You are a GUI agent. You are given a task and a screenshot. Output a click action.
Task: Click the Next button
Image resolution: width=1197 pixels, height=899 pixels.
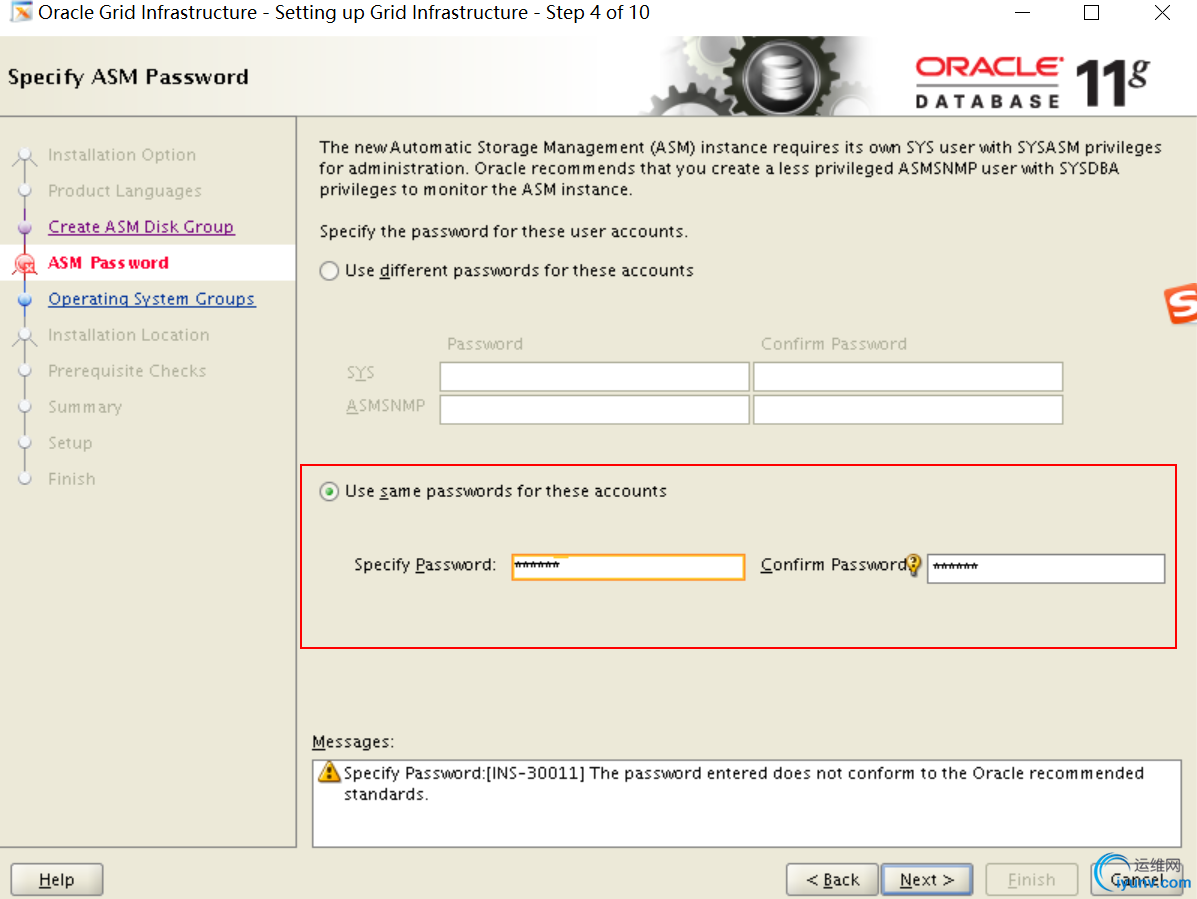click(927, 880)
